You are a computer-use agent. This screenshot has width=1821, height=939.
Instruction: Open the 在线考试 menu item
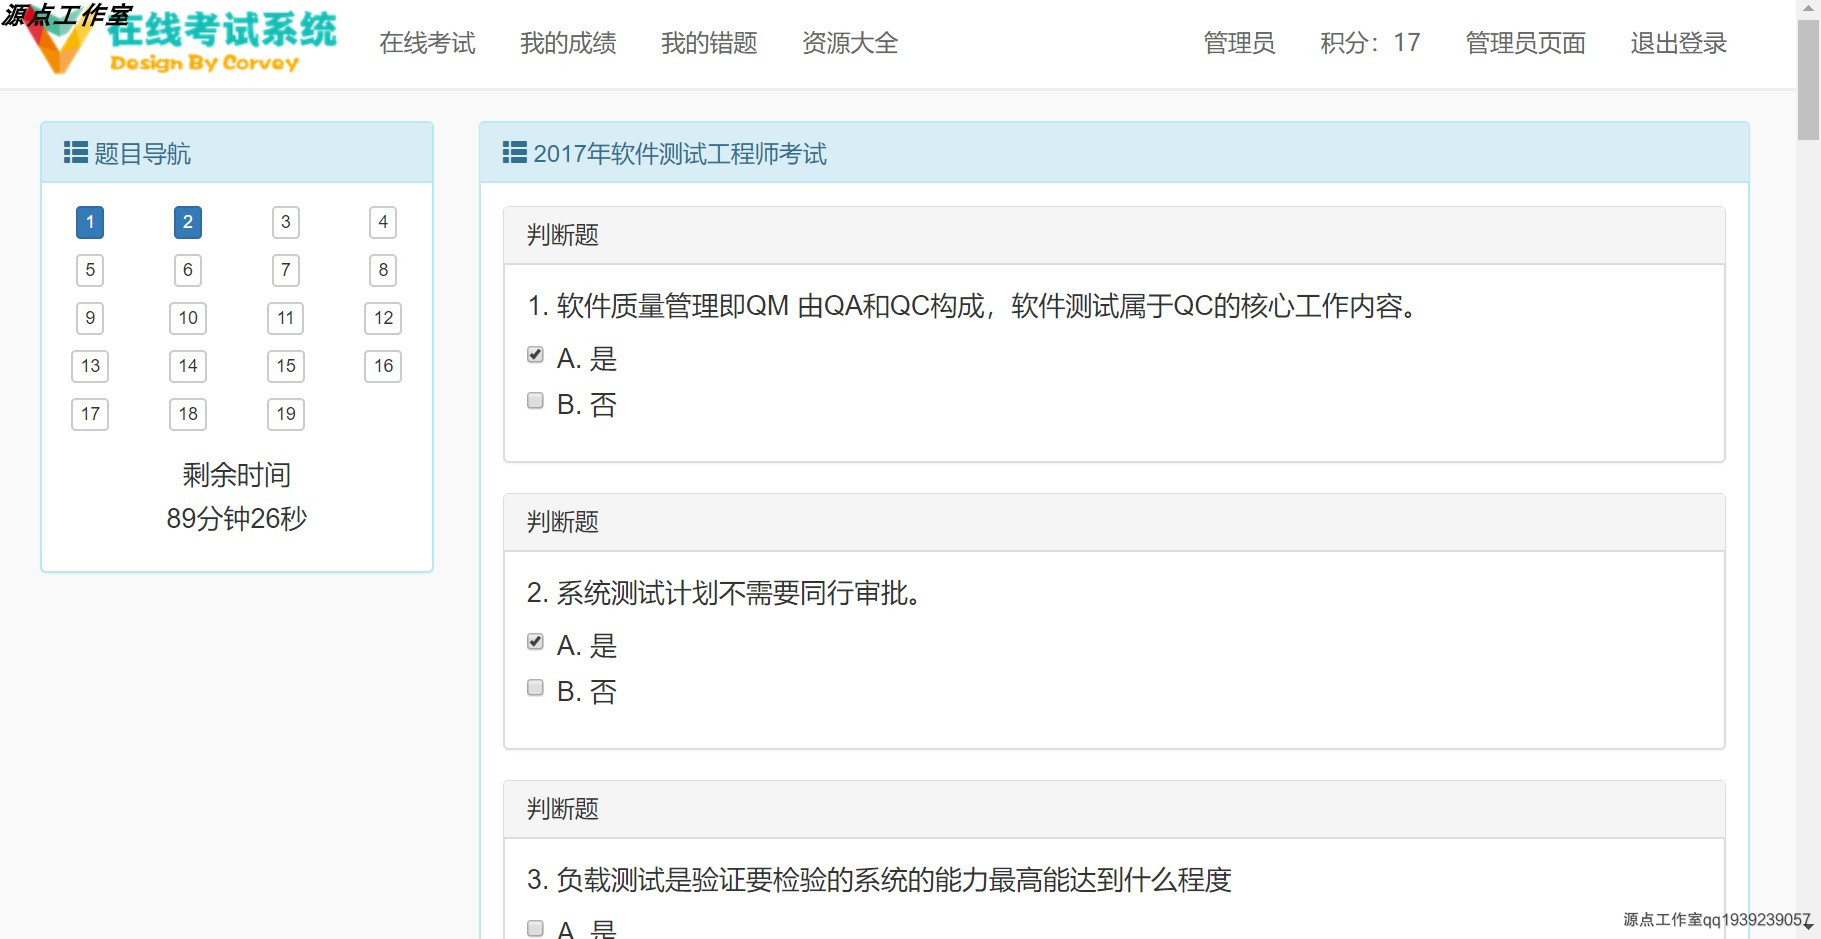pyautogui.click(x=427, y=44)
